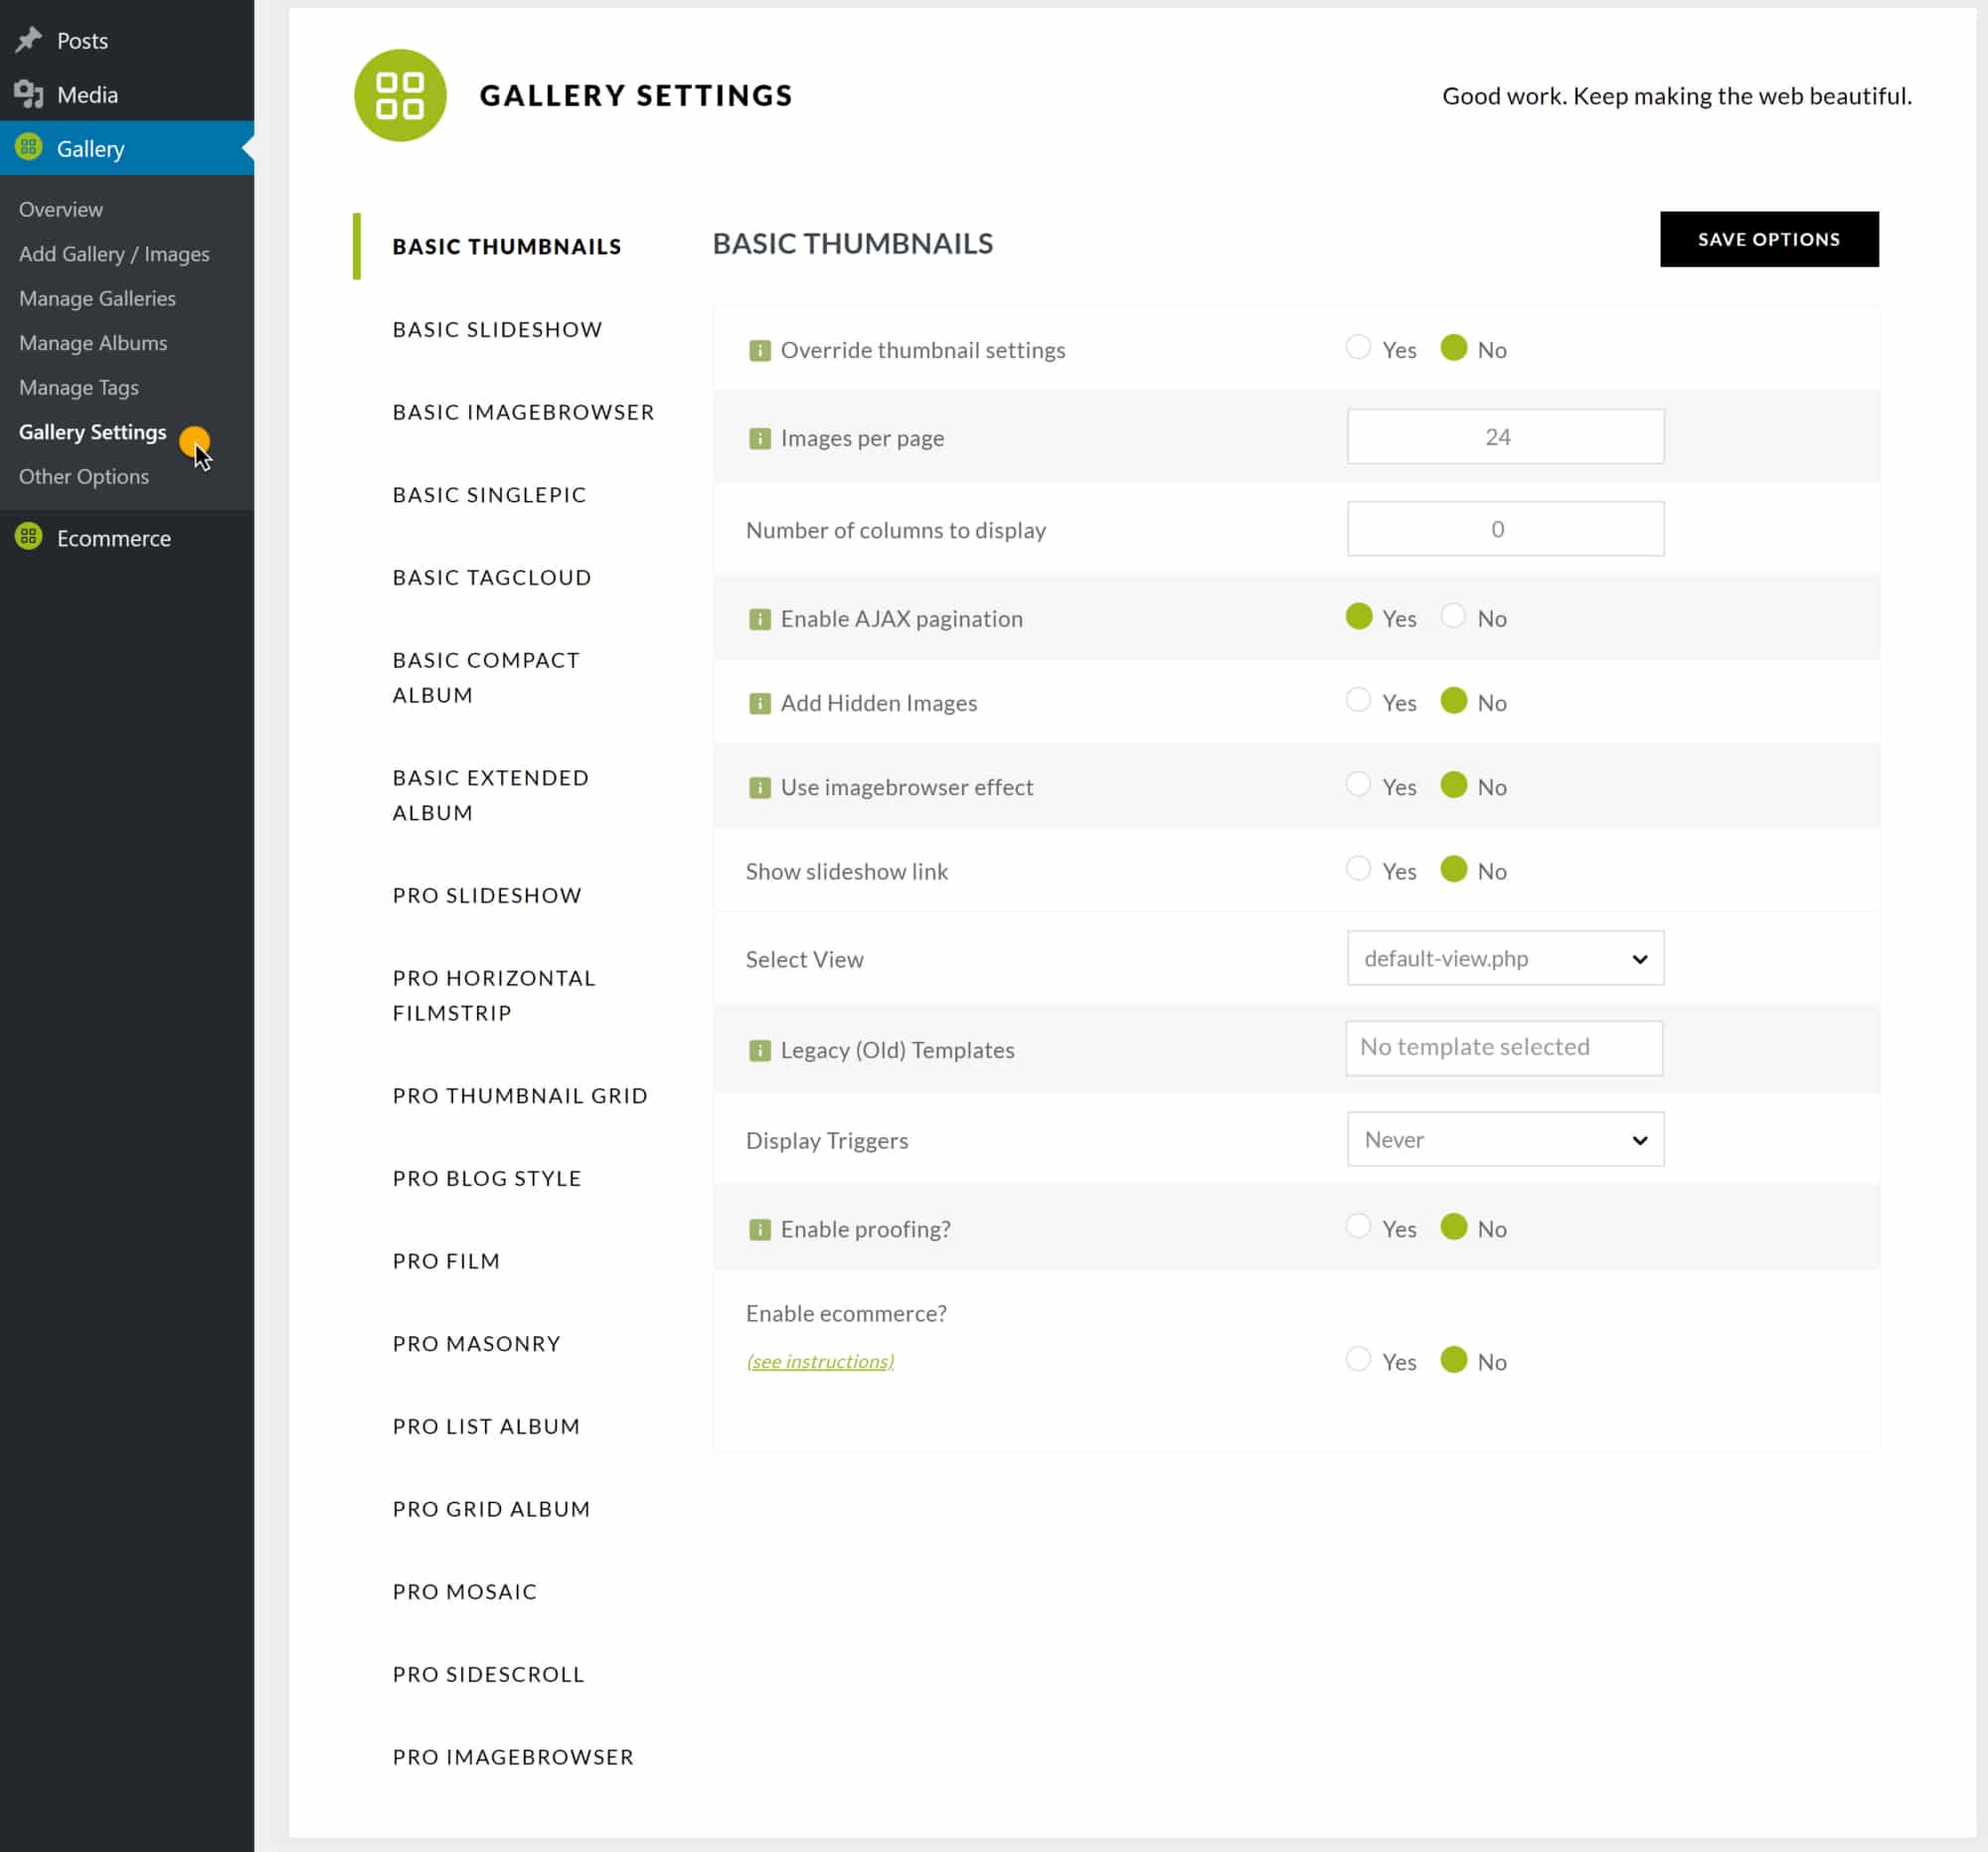This screenshot has height=1852, width=1988.
Task: Open Manage Galleries page
Action: 97,298
